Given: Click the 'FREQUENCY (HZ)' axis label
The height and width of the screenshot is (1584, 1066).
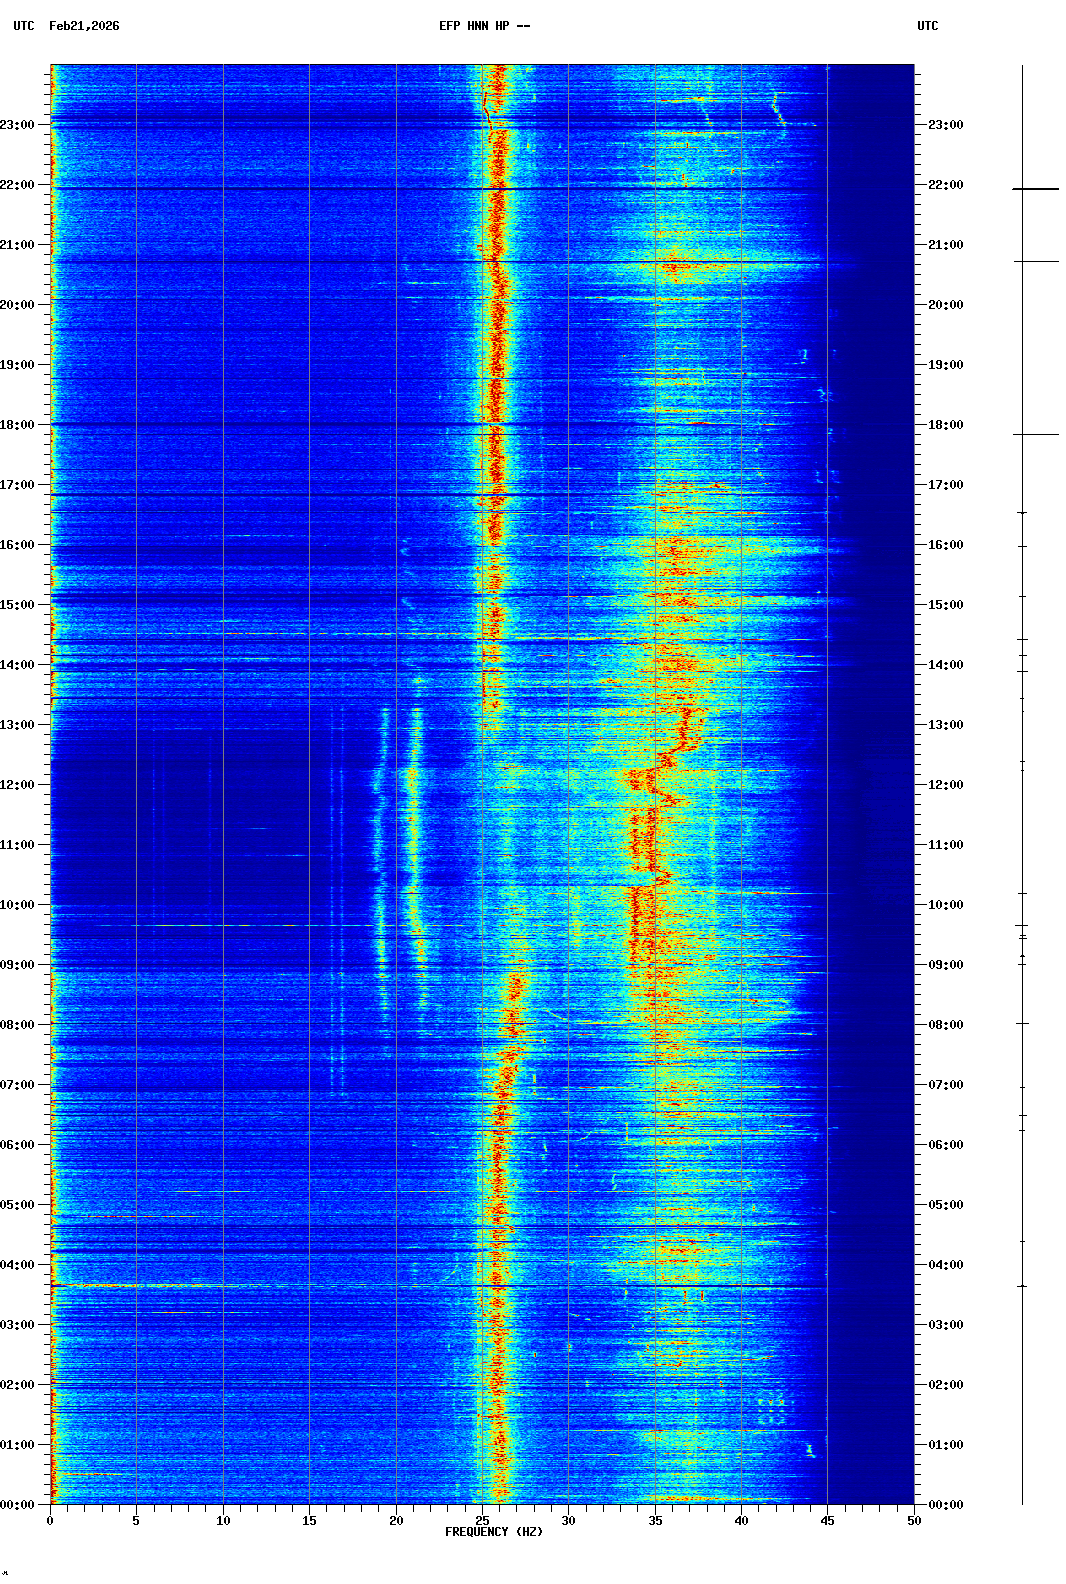Looking at the screenshot, I should point(493,1532).
